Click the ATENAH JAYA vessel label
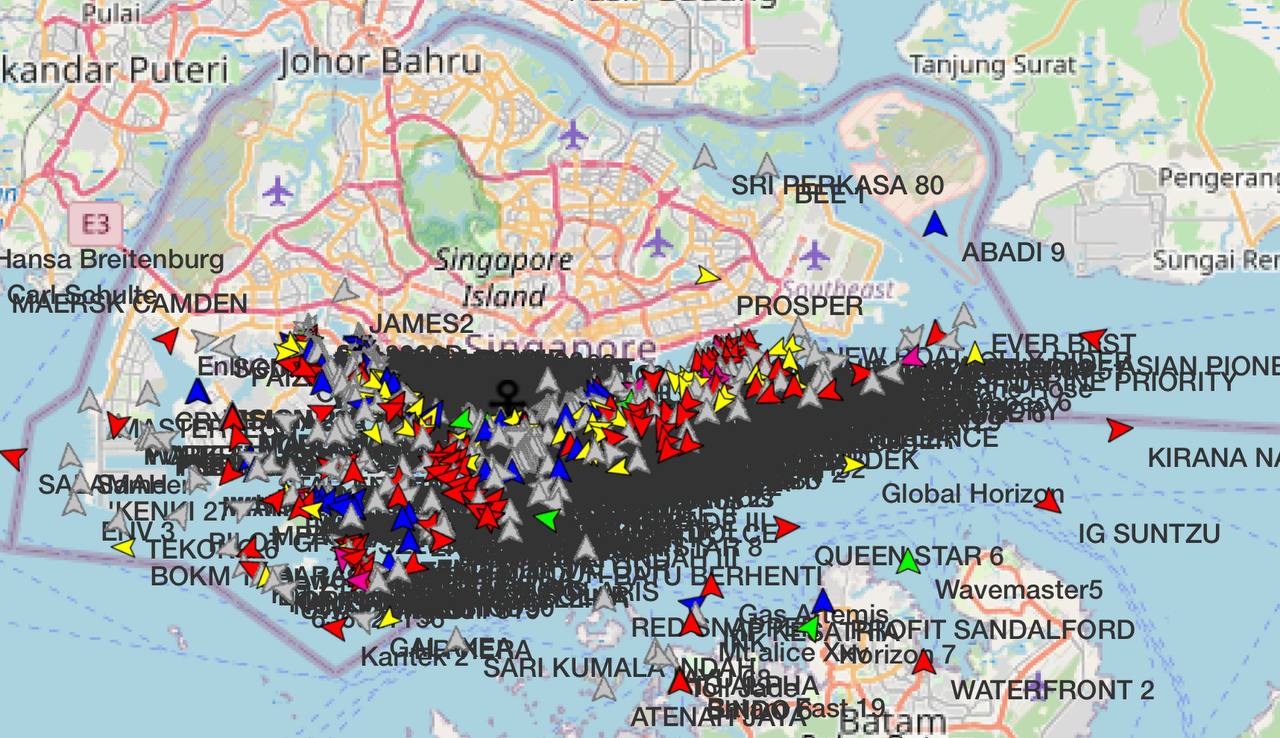1280x738 pixels. tap(720, 716)
